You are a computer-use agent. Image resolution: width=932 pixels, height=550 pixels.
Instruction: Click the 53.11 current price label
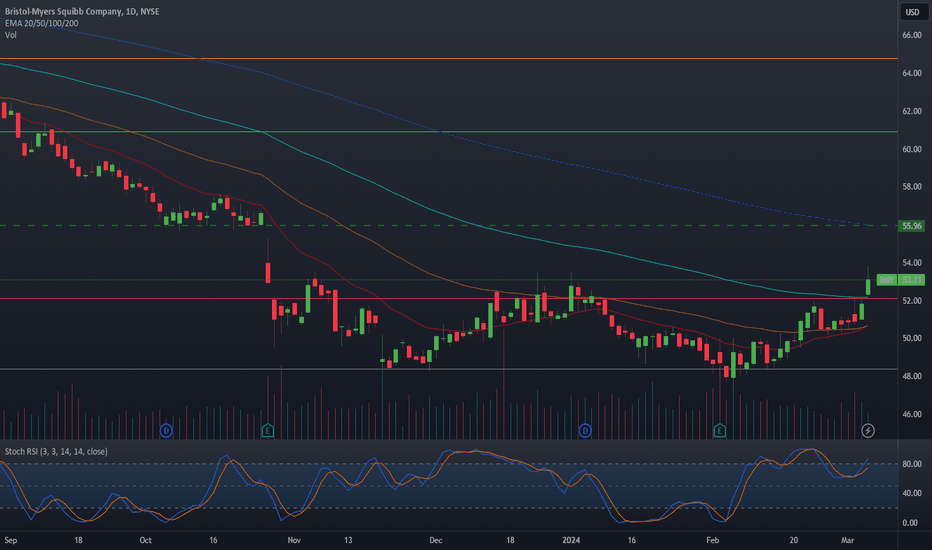pos(912,279)
